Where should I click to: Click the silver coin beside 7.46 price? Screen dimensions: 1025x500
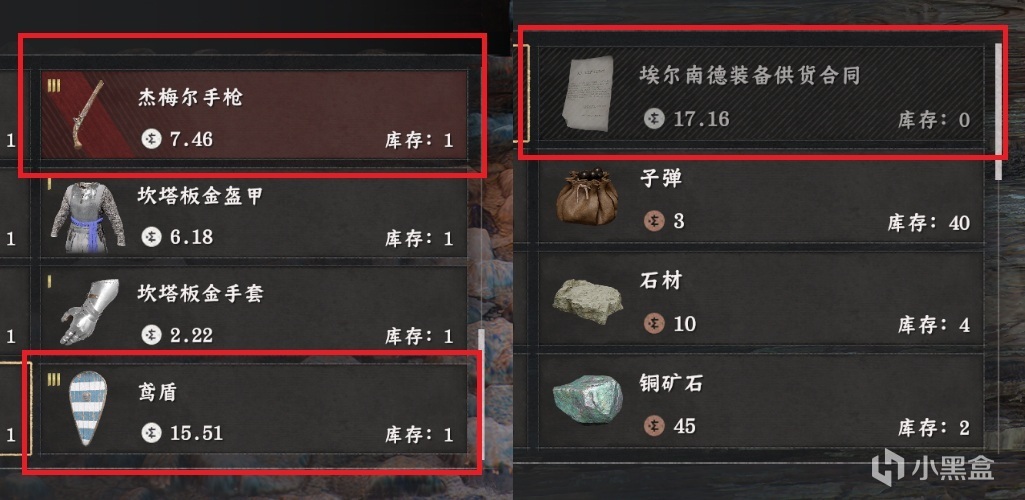[152, 139]
